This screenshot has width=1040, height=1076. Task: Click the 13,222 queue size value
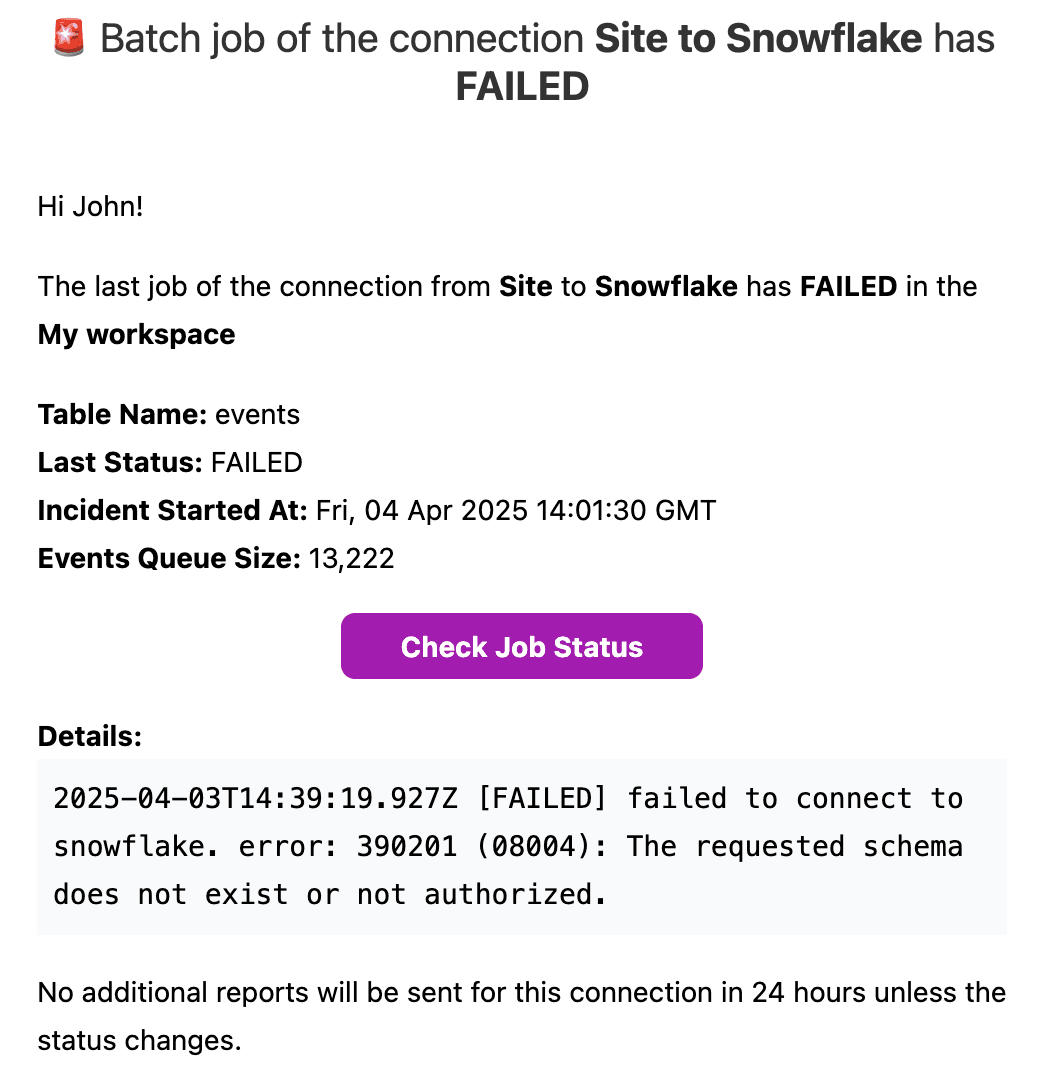[351, 559]
